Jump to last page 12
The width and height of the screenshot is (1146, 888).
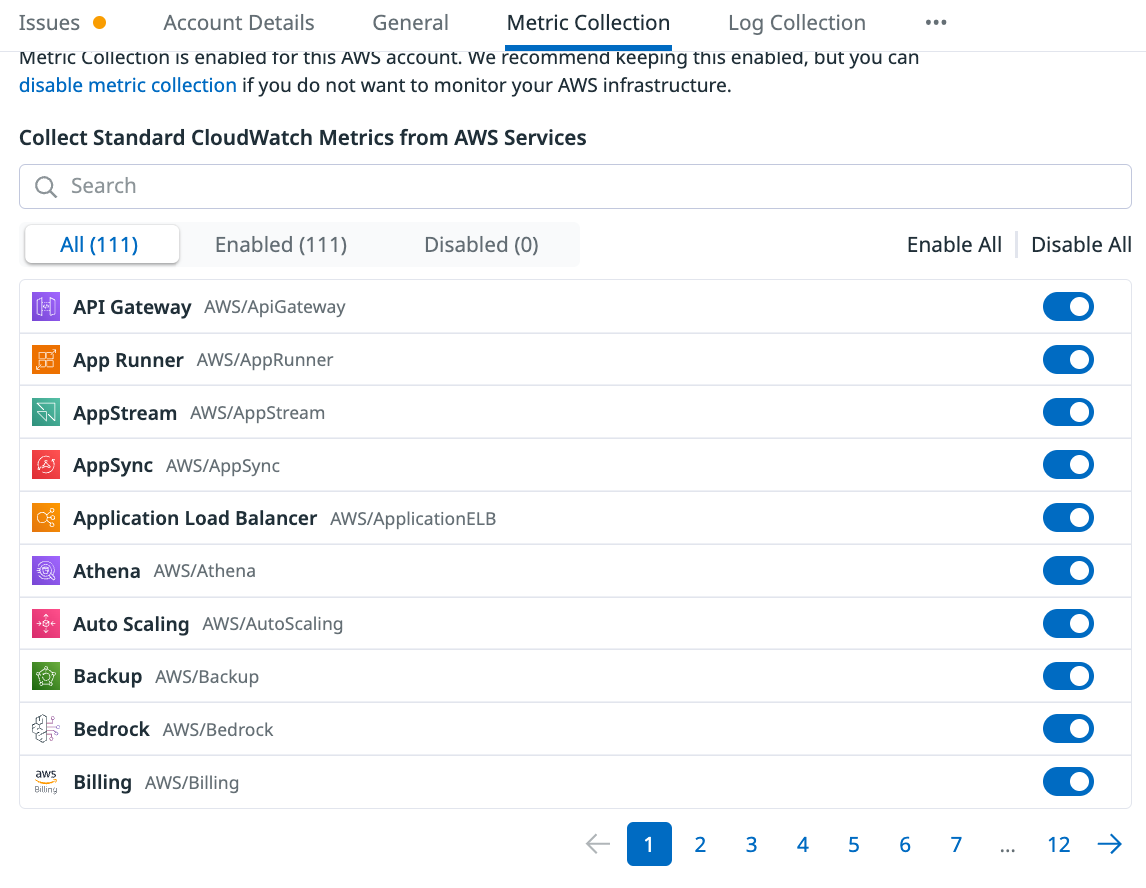(x=1058, y=844)
